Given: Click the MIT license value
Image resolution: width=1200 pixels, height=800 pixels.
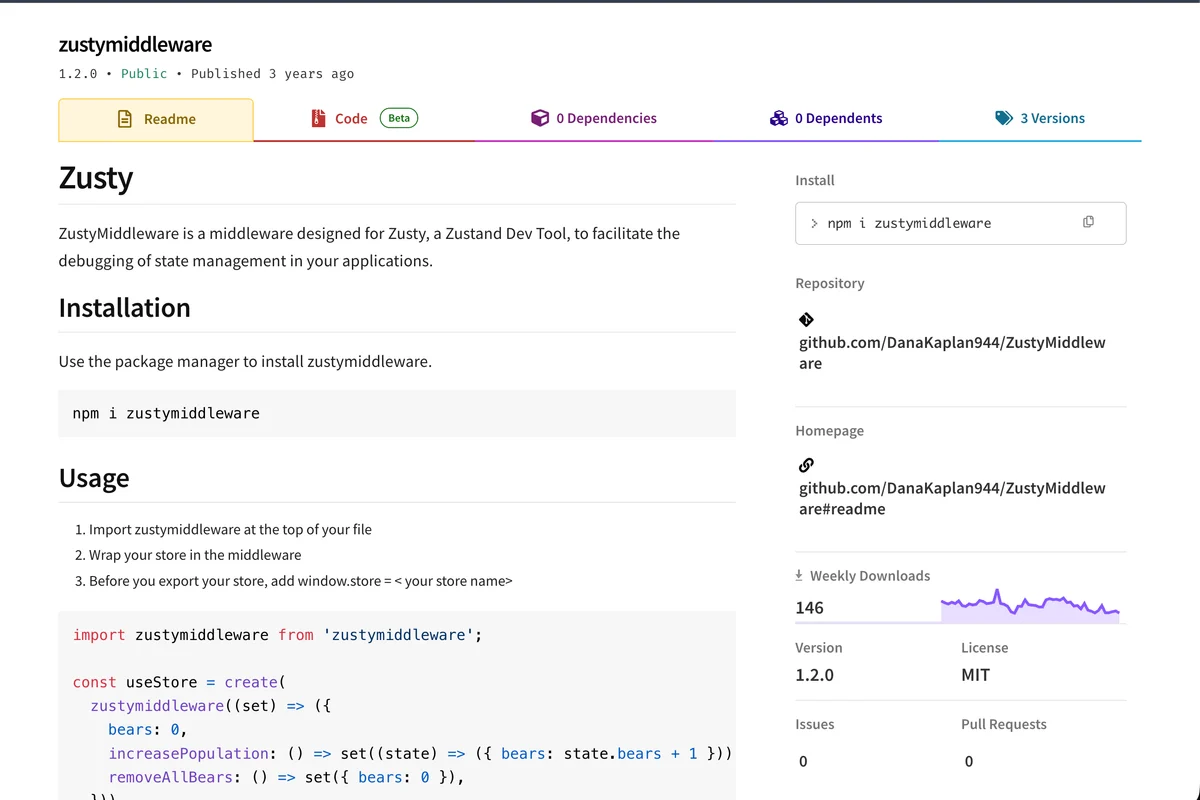Looking at the screenshot, I should pyautogui.click(x=975, y=675).
